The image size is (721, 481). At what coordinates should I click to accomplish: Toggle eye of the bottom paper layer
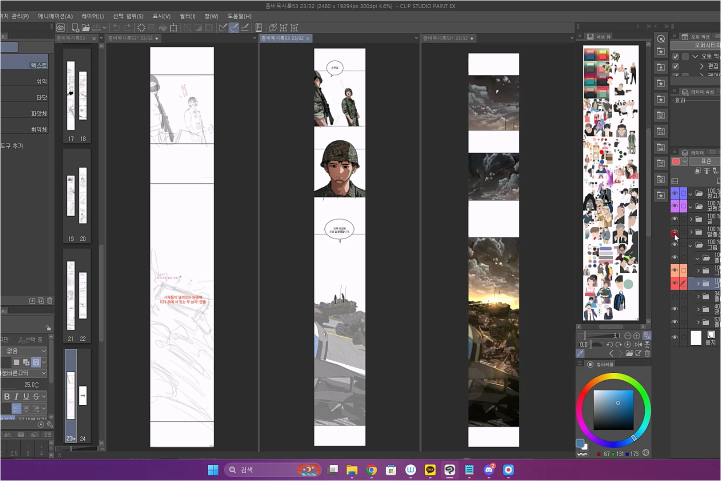click(x=675, y=338)
